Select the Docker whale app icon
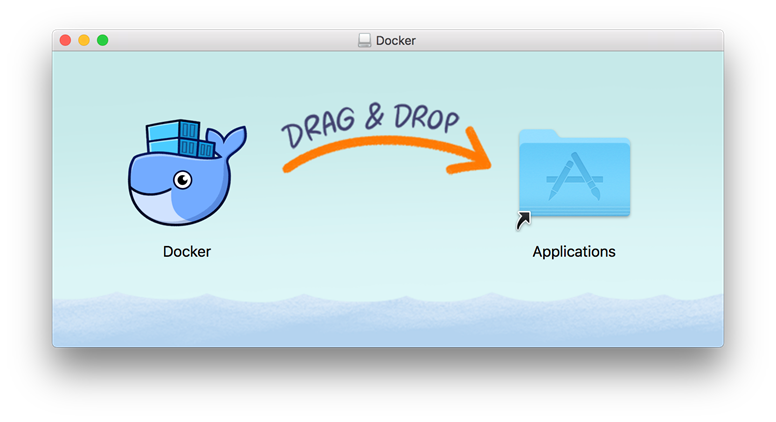The height and width of the screenshot is (422, 776). tap(187, 172)
